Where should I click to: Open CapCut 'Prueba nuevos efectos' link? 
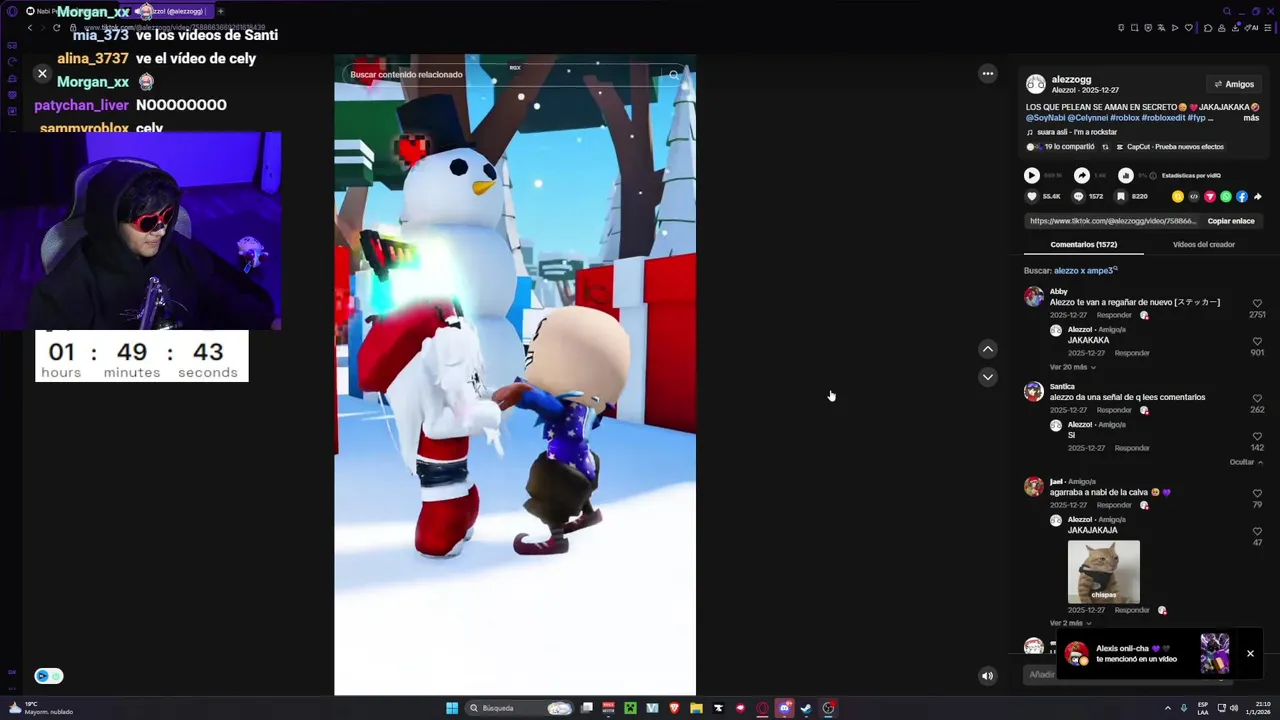1169,147
